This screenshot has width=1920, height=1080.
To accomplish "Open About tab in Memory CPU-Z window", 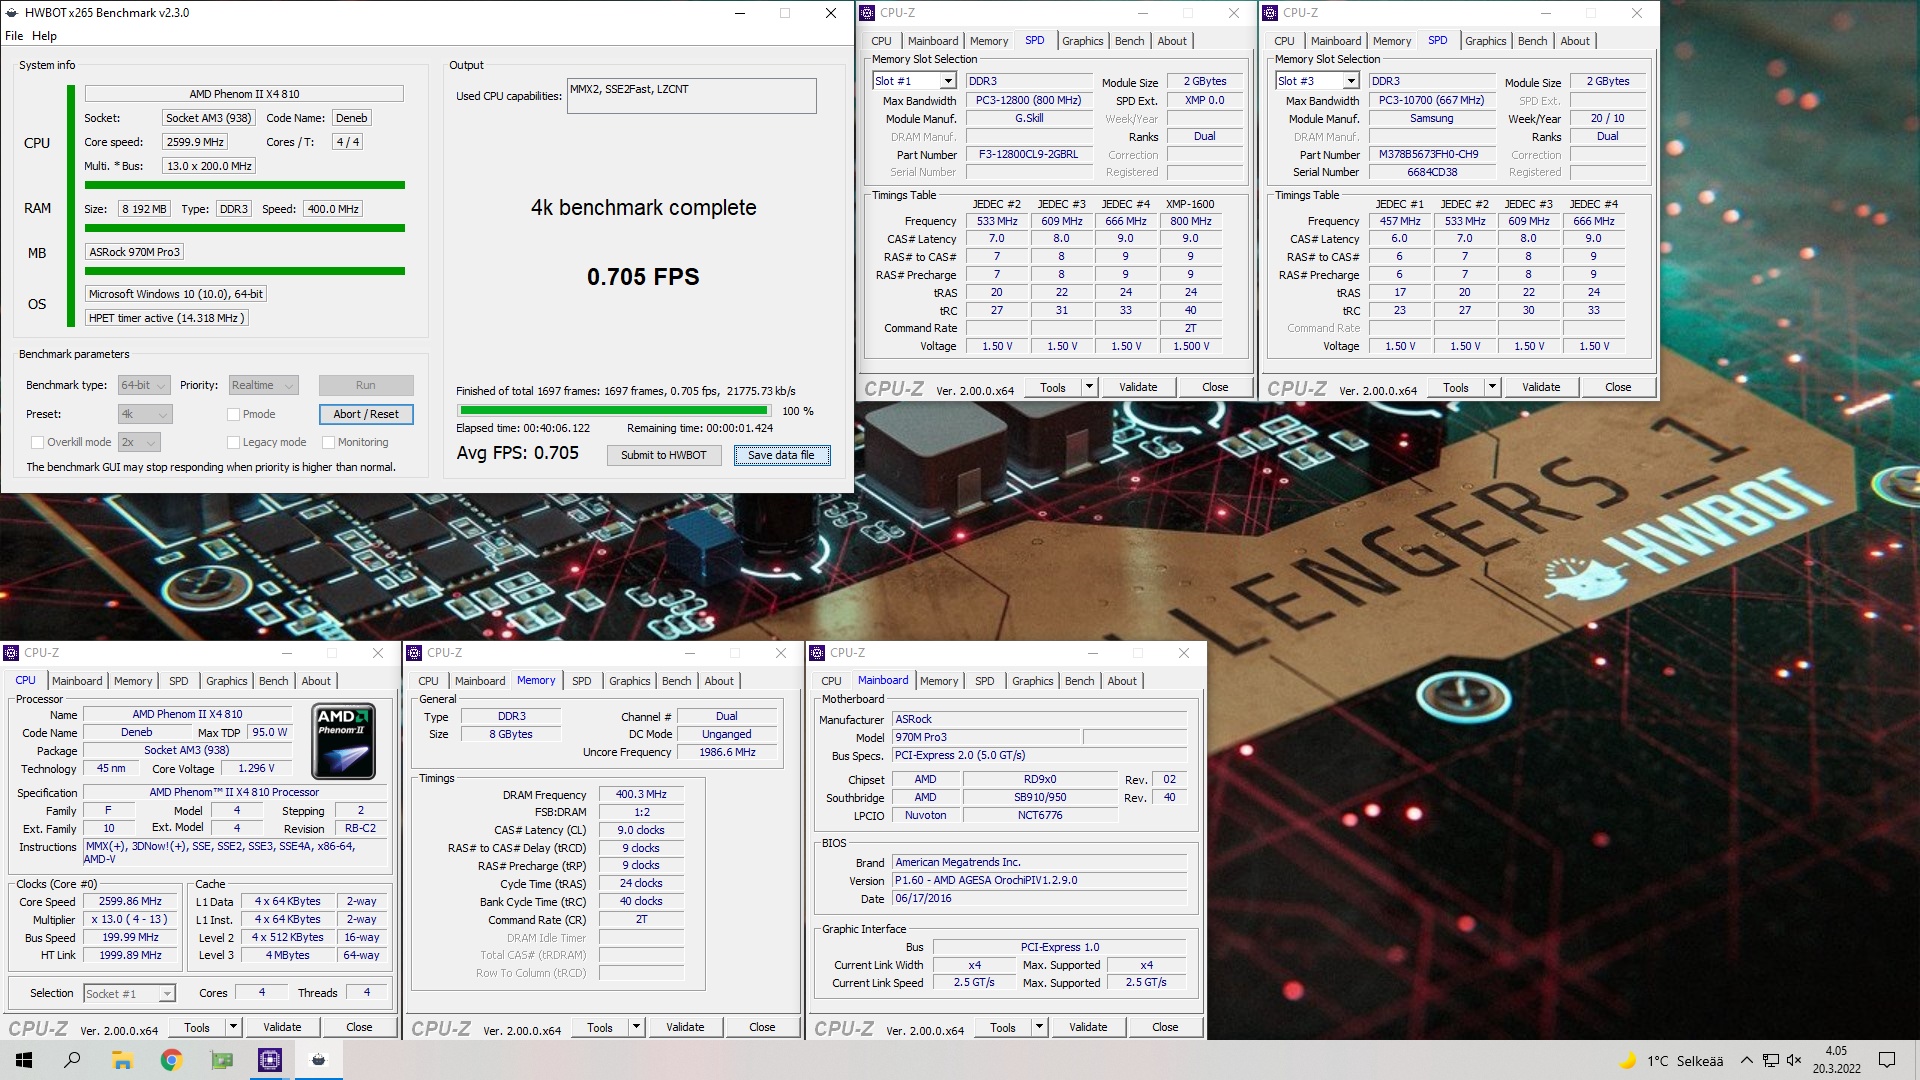I will coord(719,681).
